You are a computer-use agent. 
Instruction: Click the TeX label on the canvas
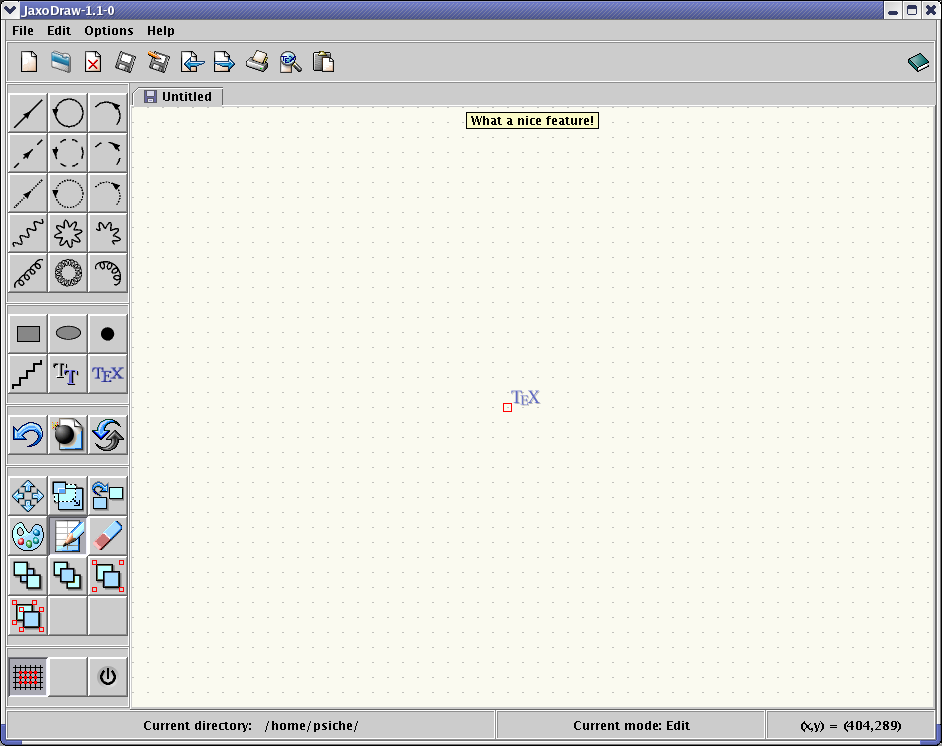(526, 398)
